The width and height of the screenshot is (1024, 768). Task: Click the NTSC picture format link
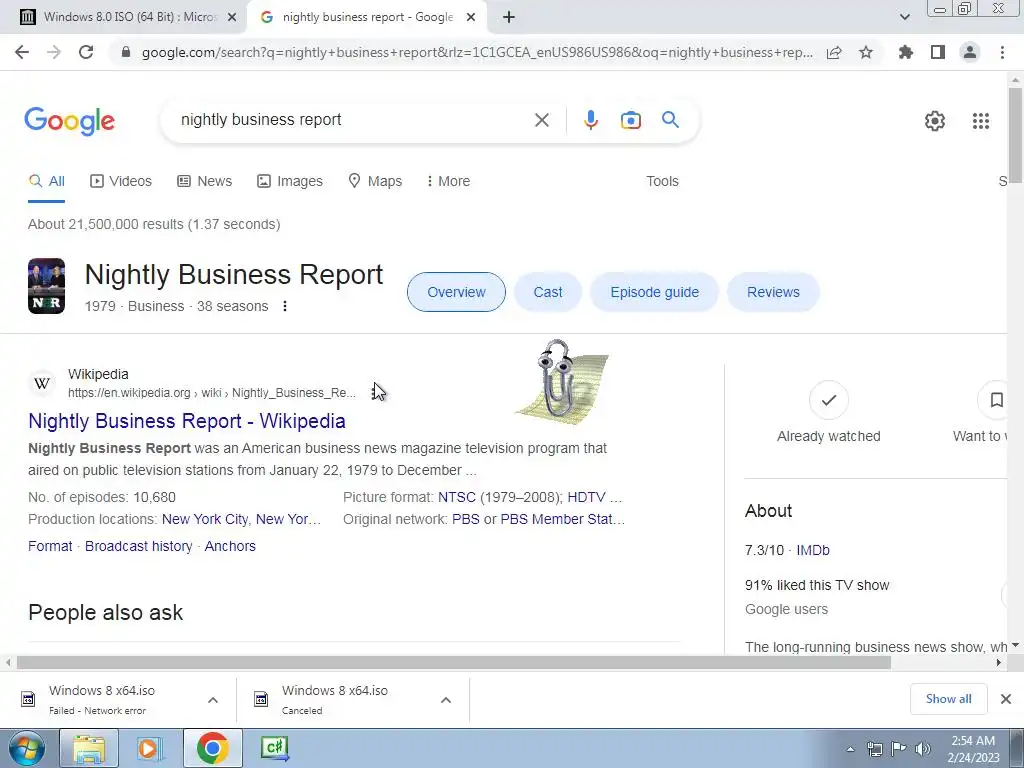[456, 497]
